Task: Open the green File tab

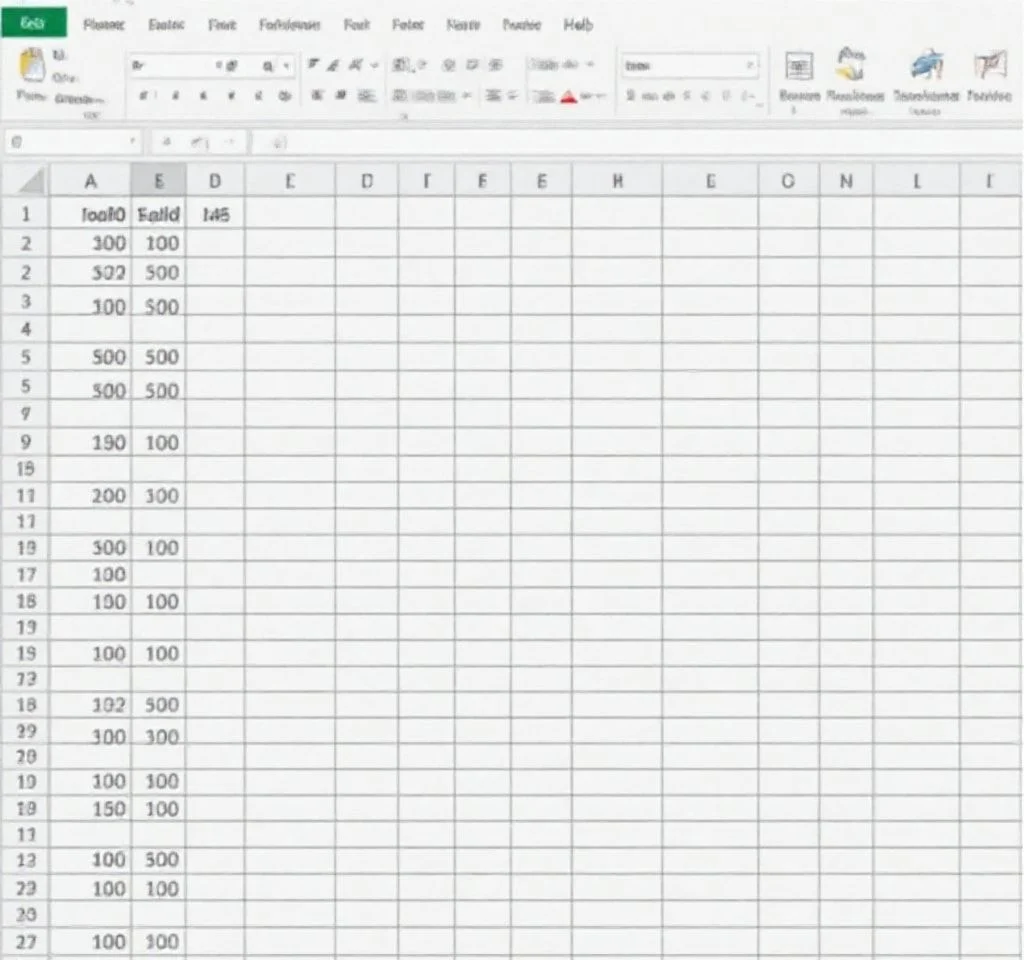Action: [34, 23]
